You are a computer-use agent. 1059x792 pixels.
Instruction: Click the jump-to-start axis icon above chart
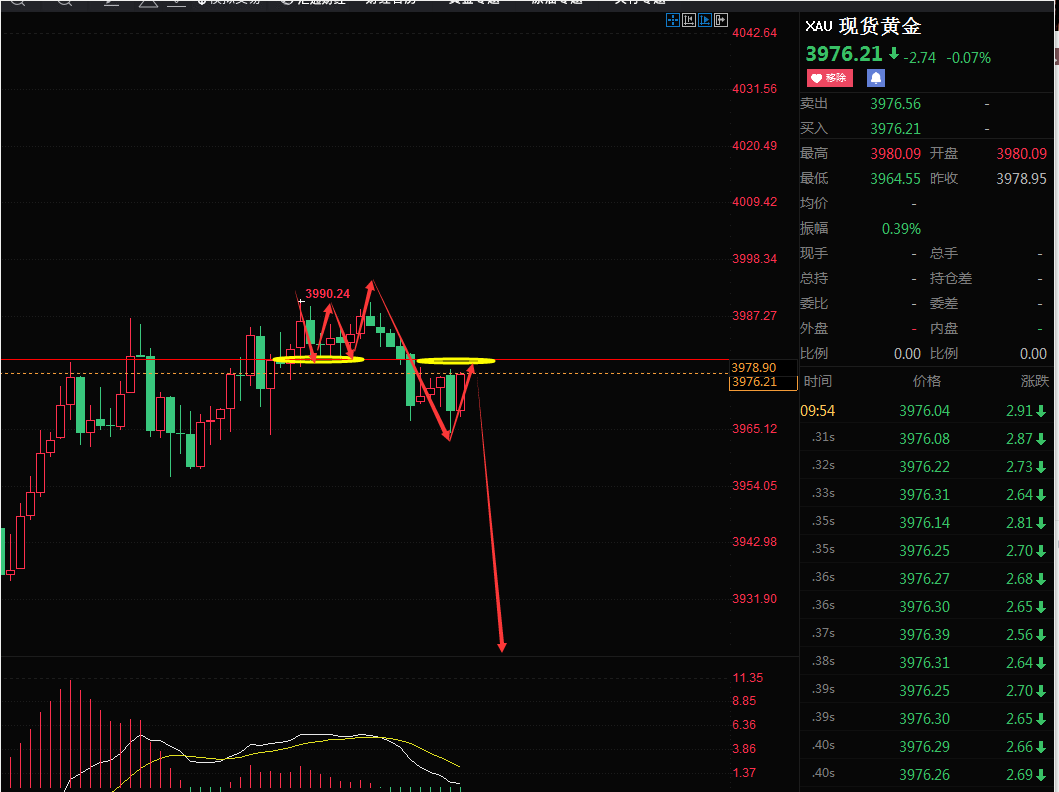[689, 20]
